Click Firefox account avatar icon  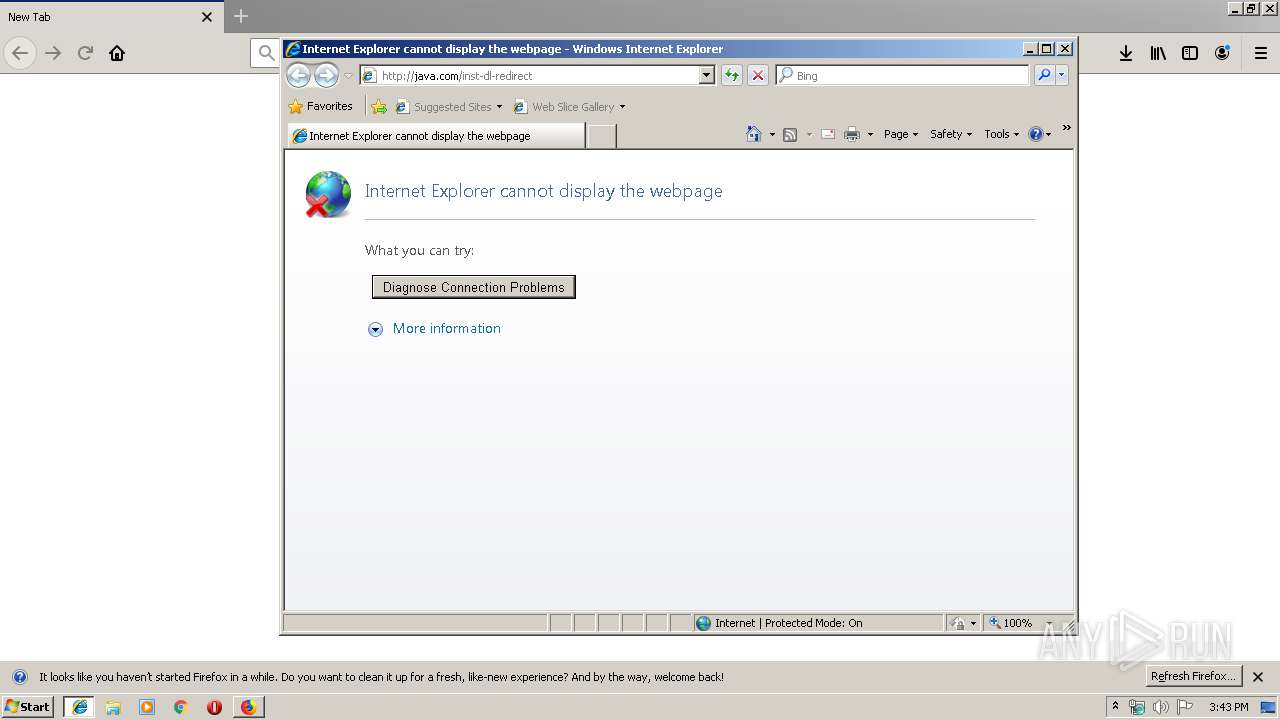pyautogui.click(x=1222, y=53)
